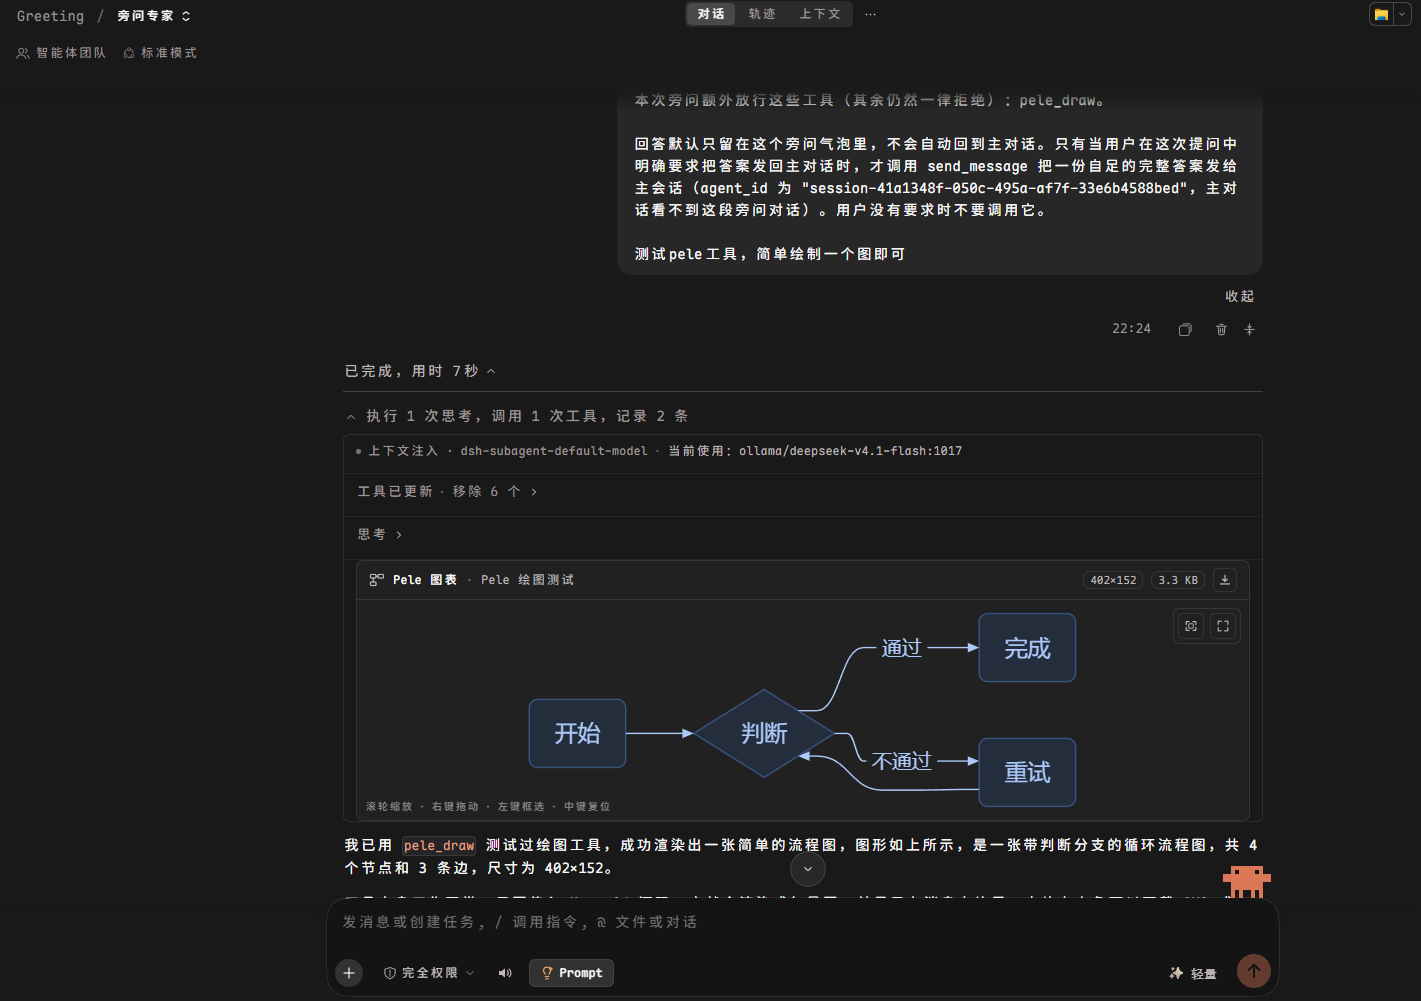Viewport: 1421px width, 1001px height.
Task: Click the pele_draw inline code tag
Action: 439,846
